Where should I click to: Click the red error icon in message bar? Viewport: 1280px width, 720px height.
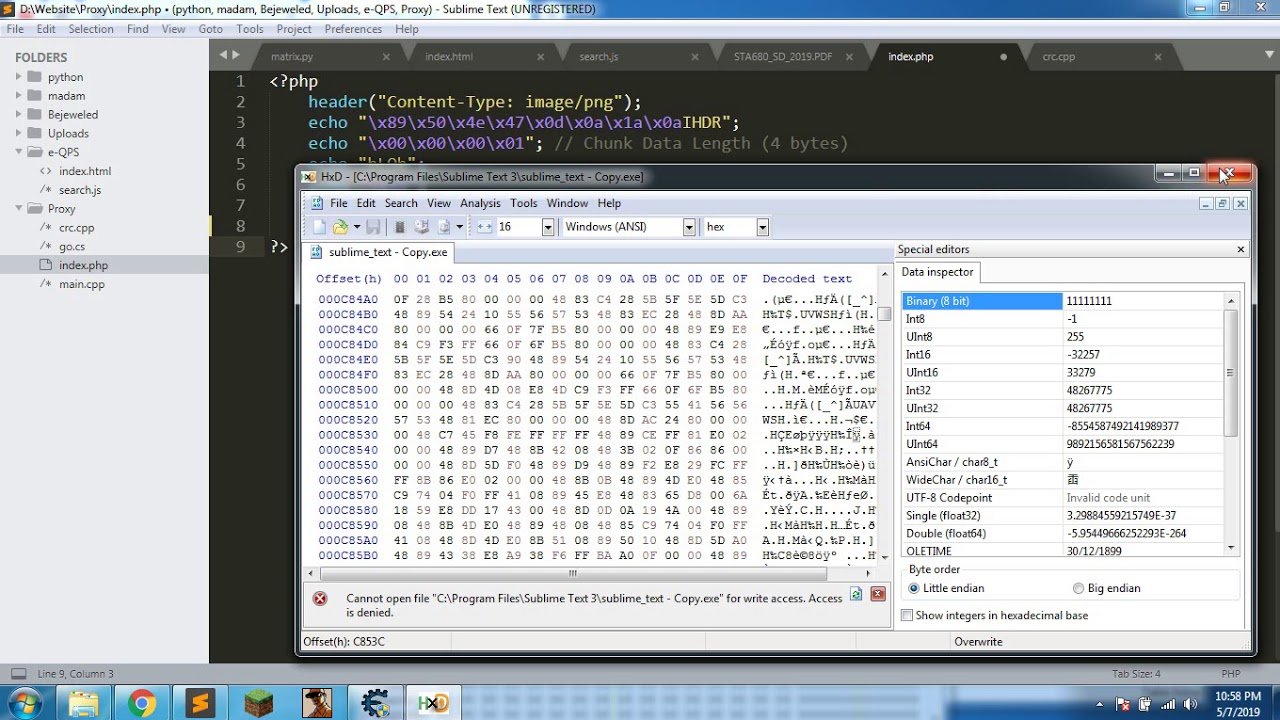coord(320,598)
